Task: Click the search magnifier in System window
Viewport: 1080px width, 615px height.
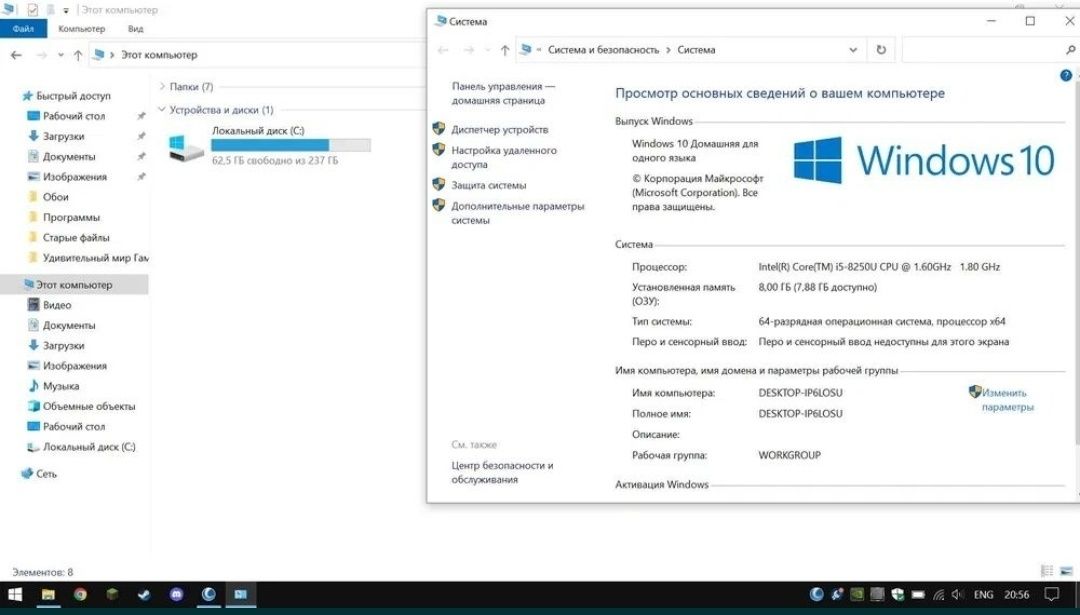Action: tap(1070, 50)
